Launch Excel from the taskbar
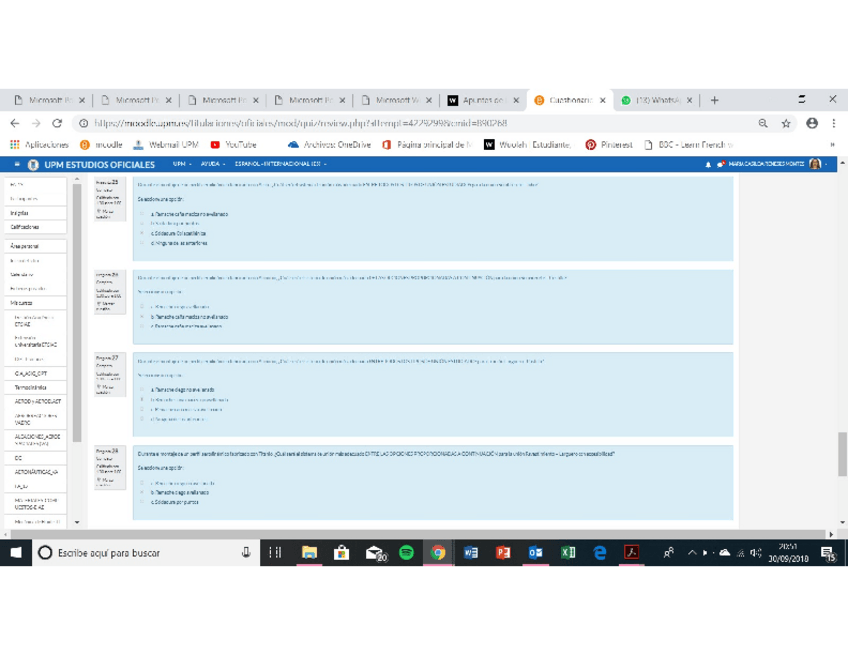The image size is (848, 655). 567,552
